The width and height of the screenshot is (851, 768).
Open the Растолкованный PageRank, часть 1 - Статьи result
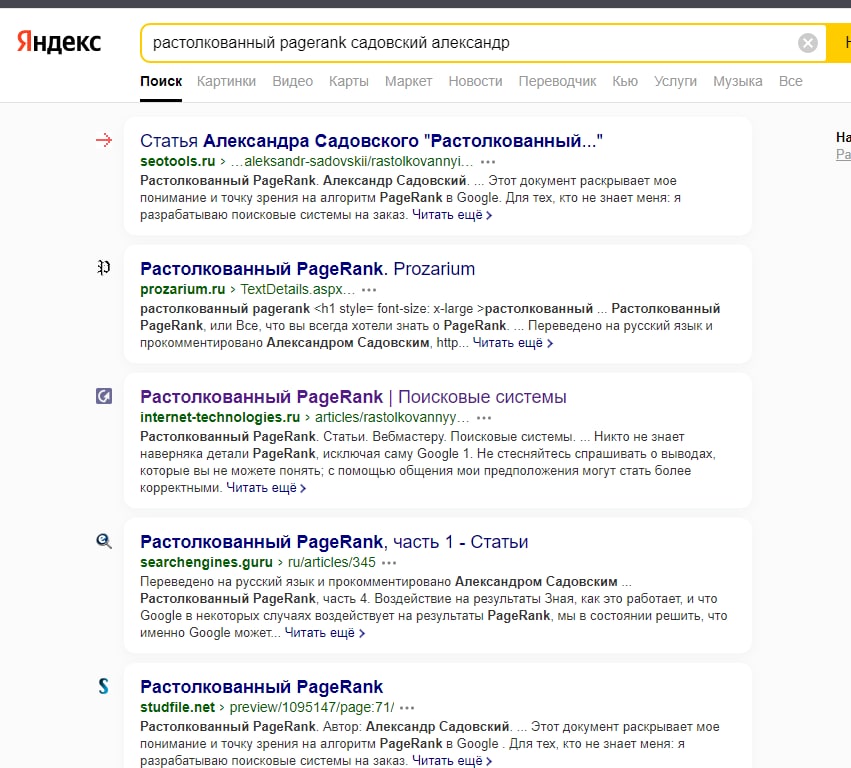click(x=334, y=542)
